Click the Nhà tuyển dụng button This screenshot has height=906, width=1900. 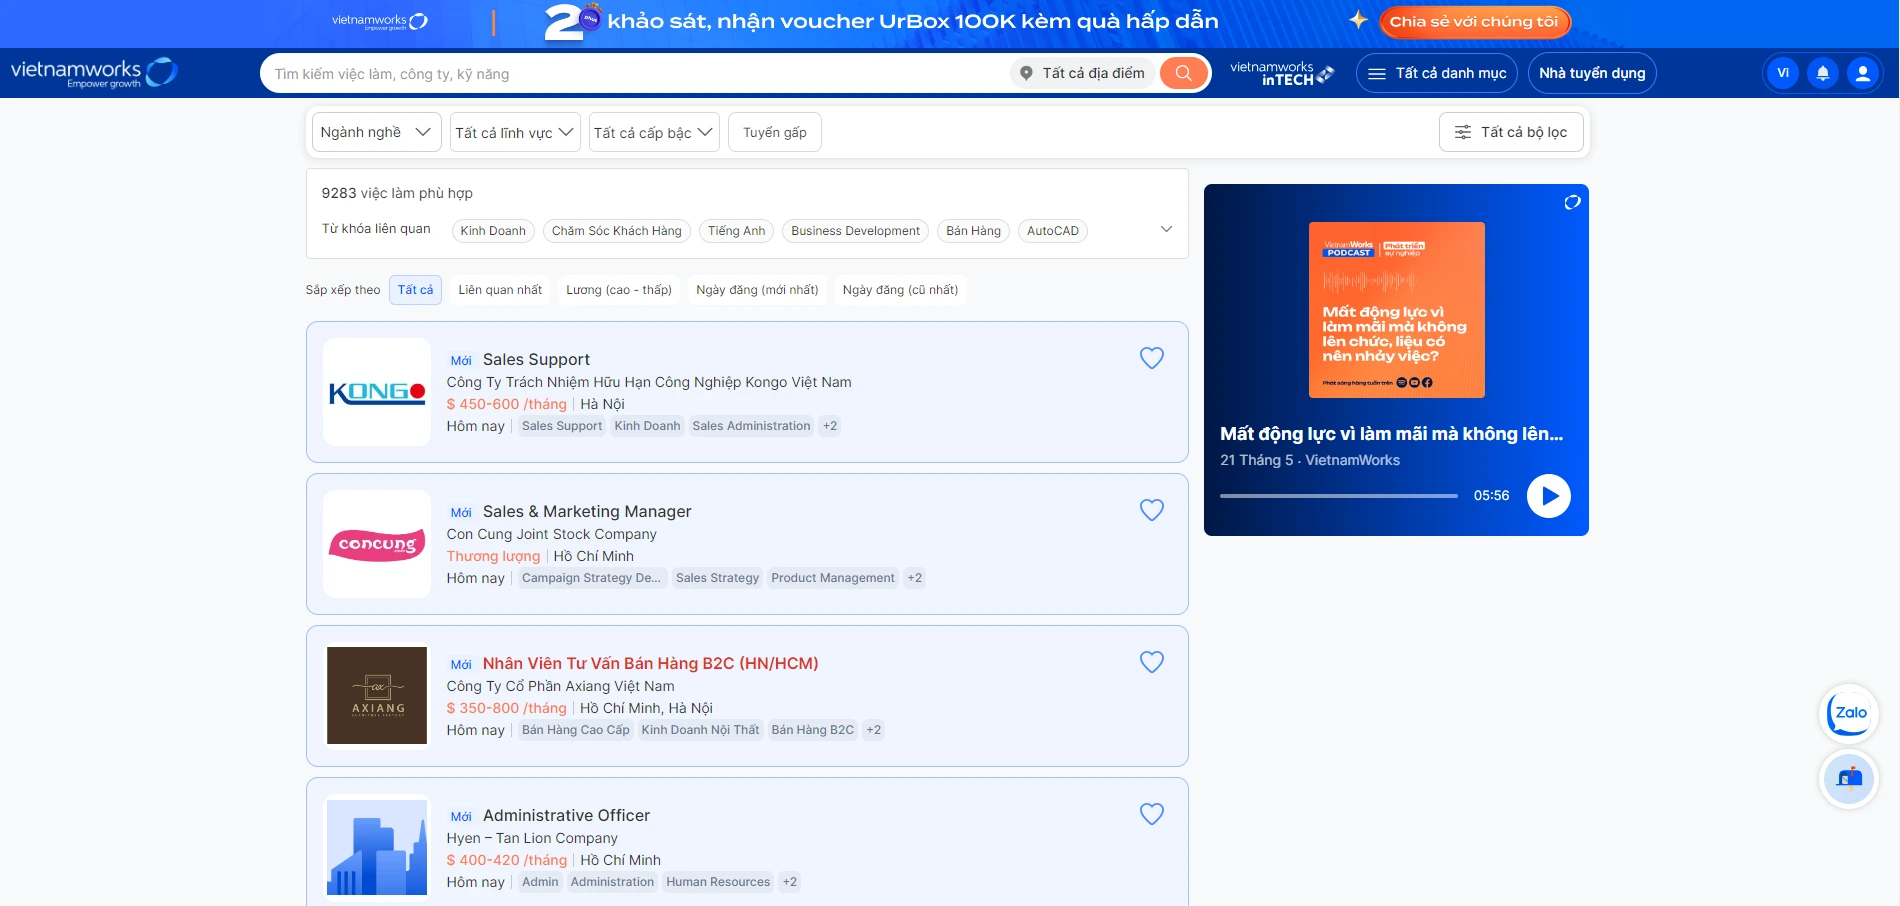pos(1592,73)
